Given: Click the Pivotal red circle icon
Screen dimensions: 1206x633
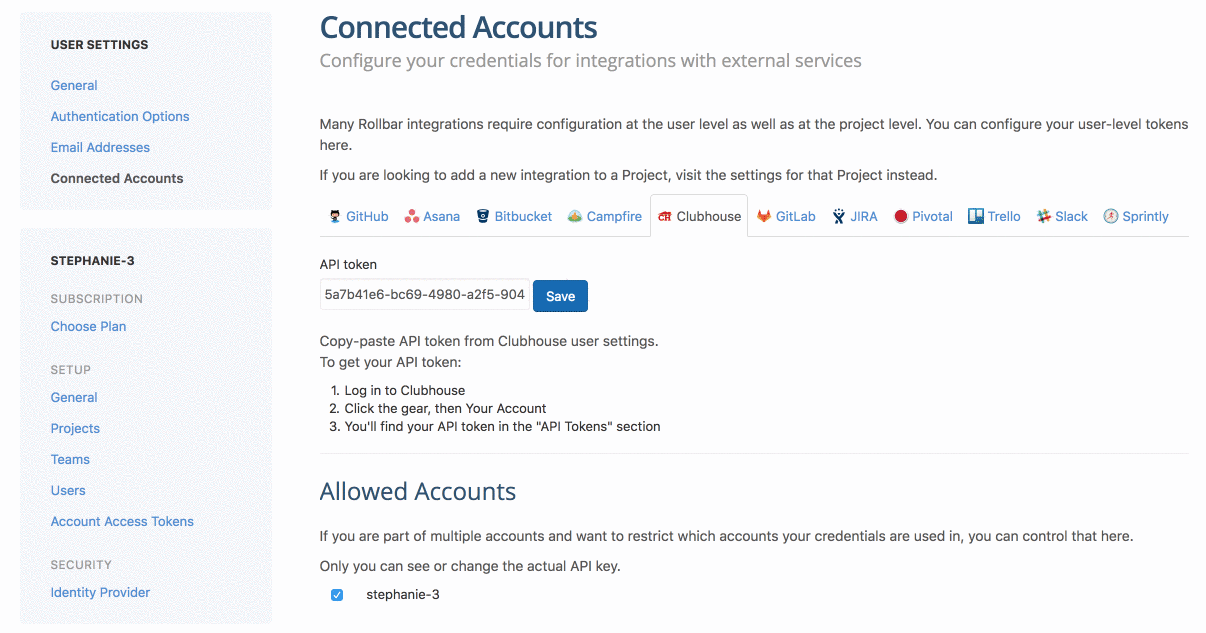Looking at the screenshot, I should tap(901, 217).
